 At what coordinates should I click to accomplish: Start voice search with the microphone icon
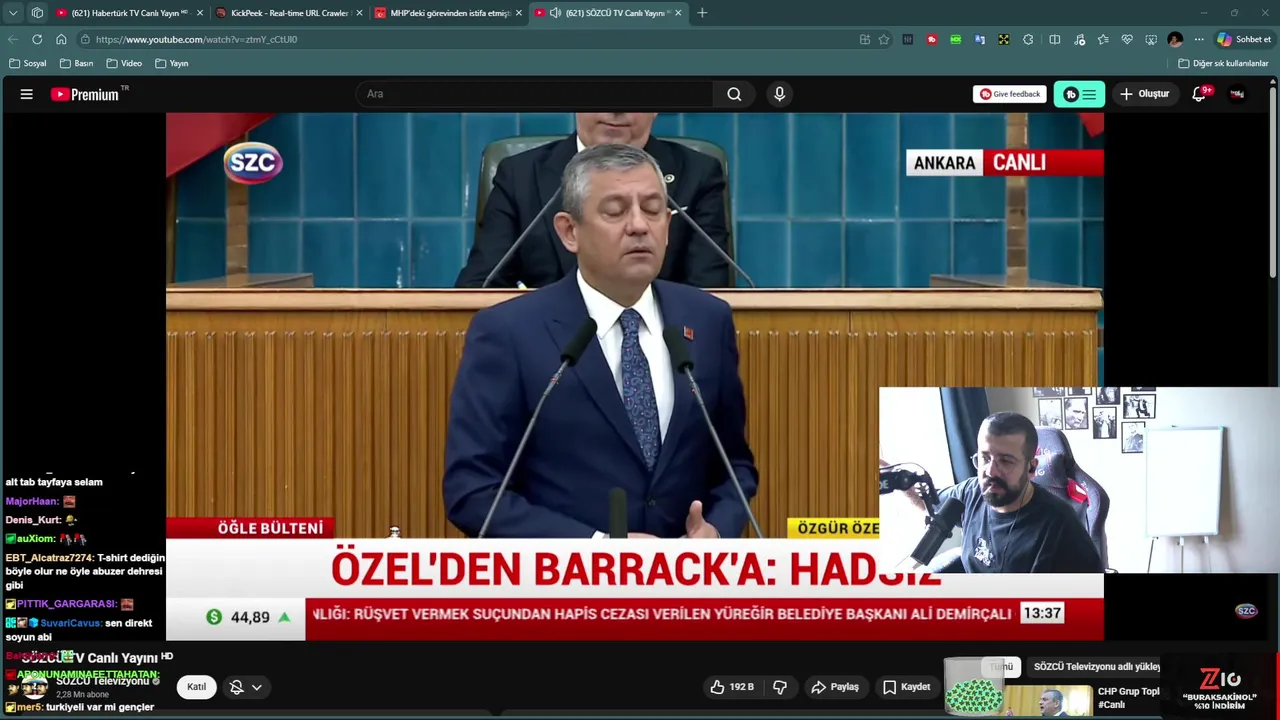pos(780,94)
